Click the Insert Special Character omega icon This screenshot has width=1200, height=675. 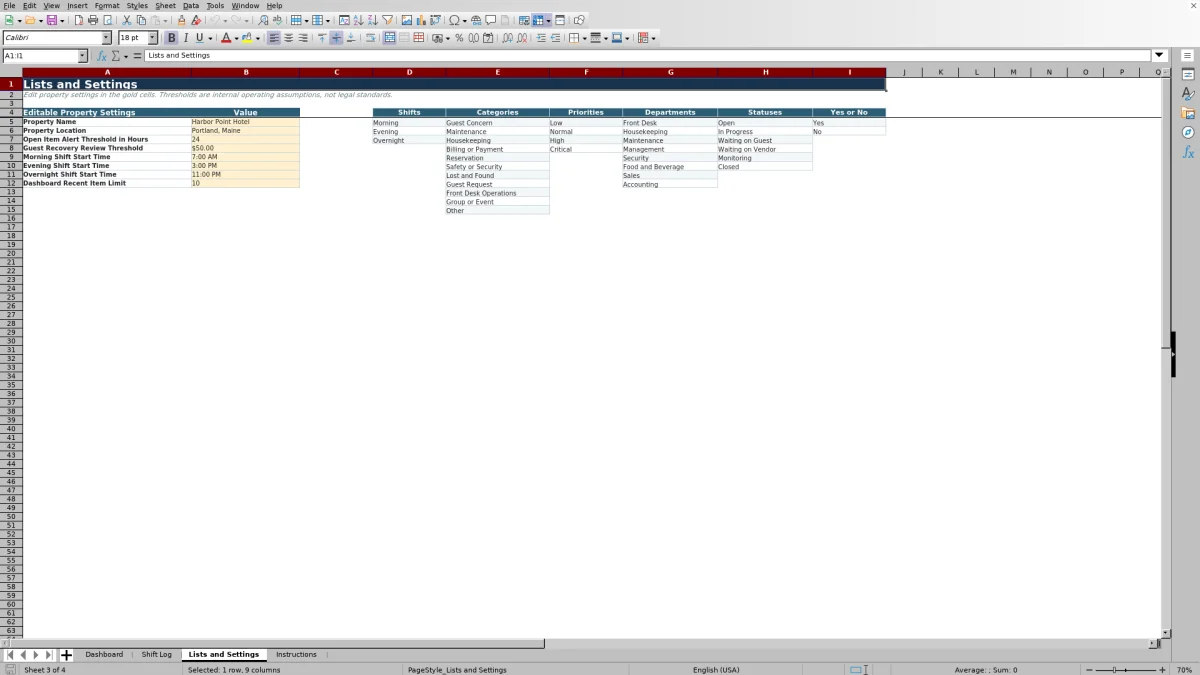tap(454, 20)
